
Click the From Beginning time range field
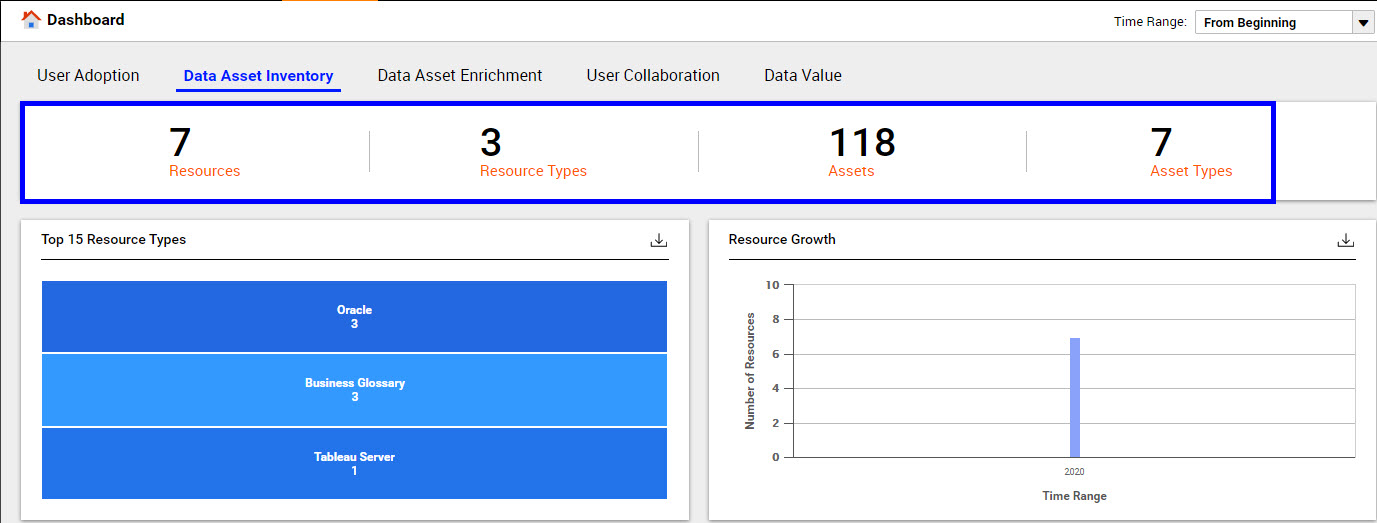pos(1273,22)
